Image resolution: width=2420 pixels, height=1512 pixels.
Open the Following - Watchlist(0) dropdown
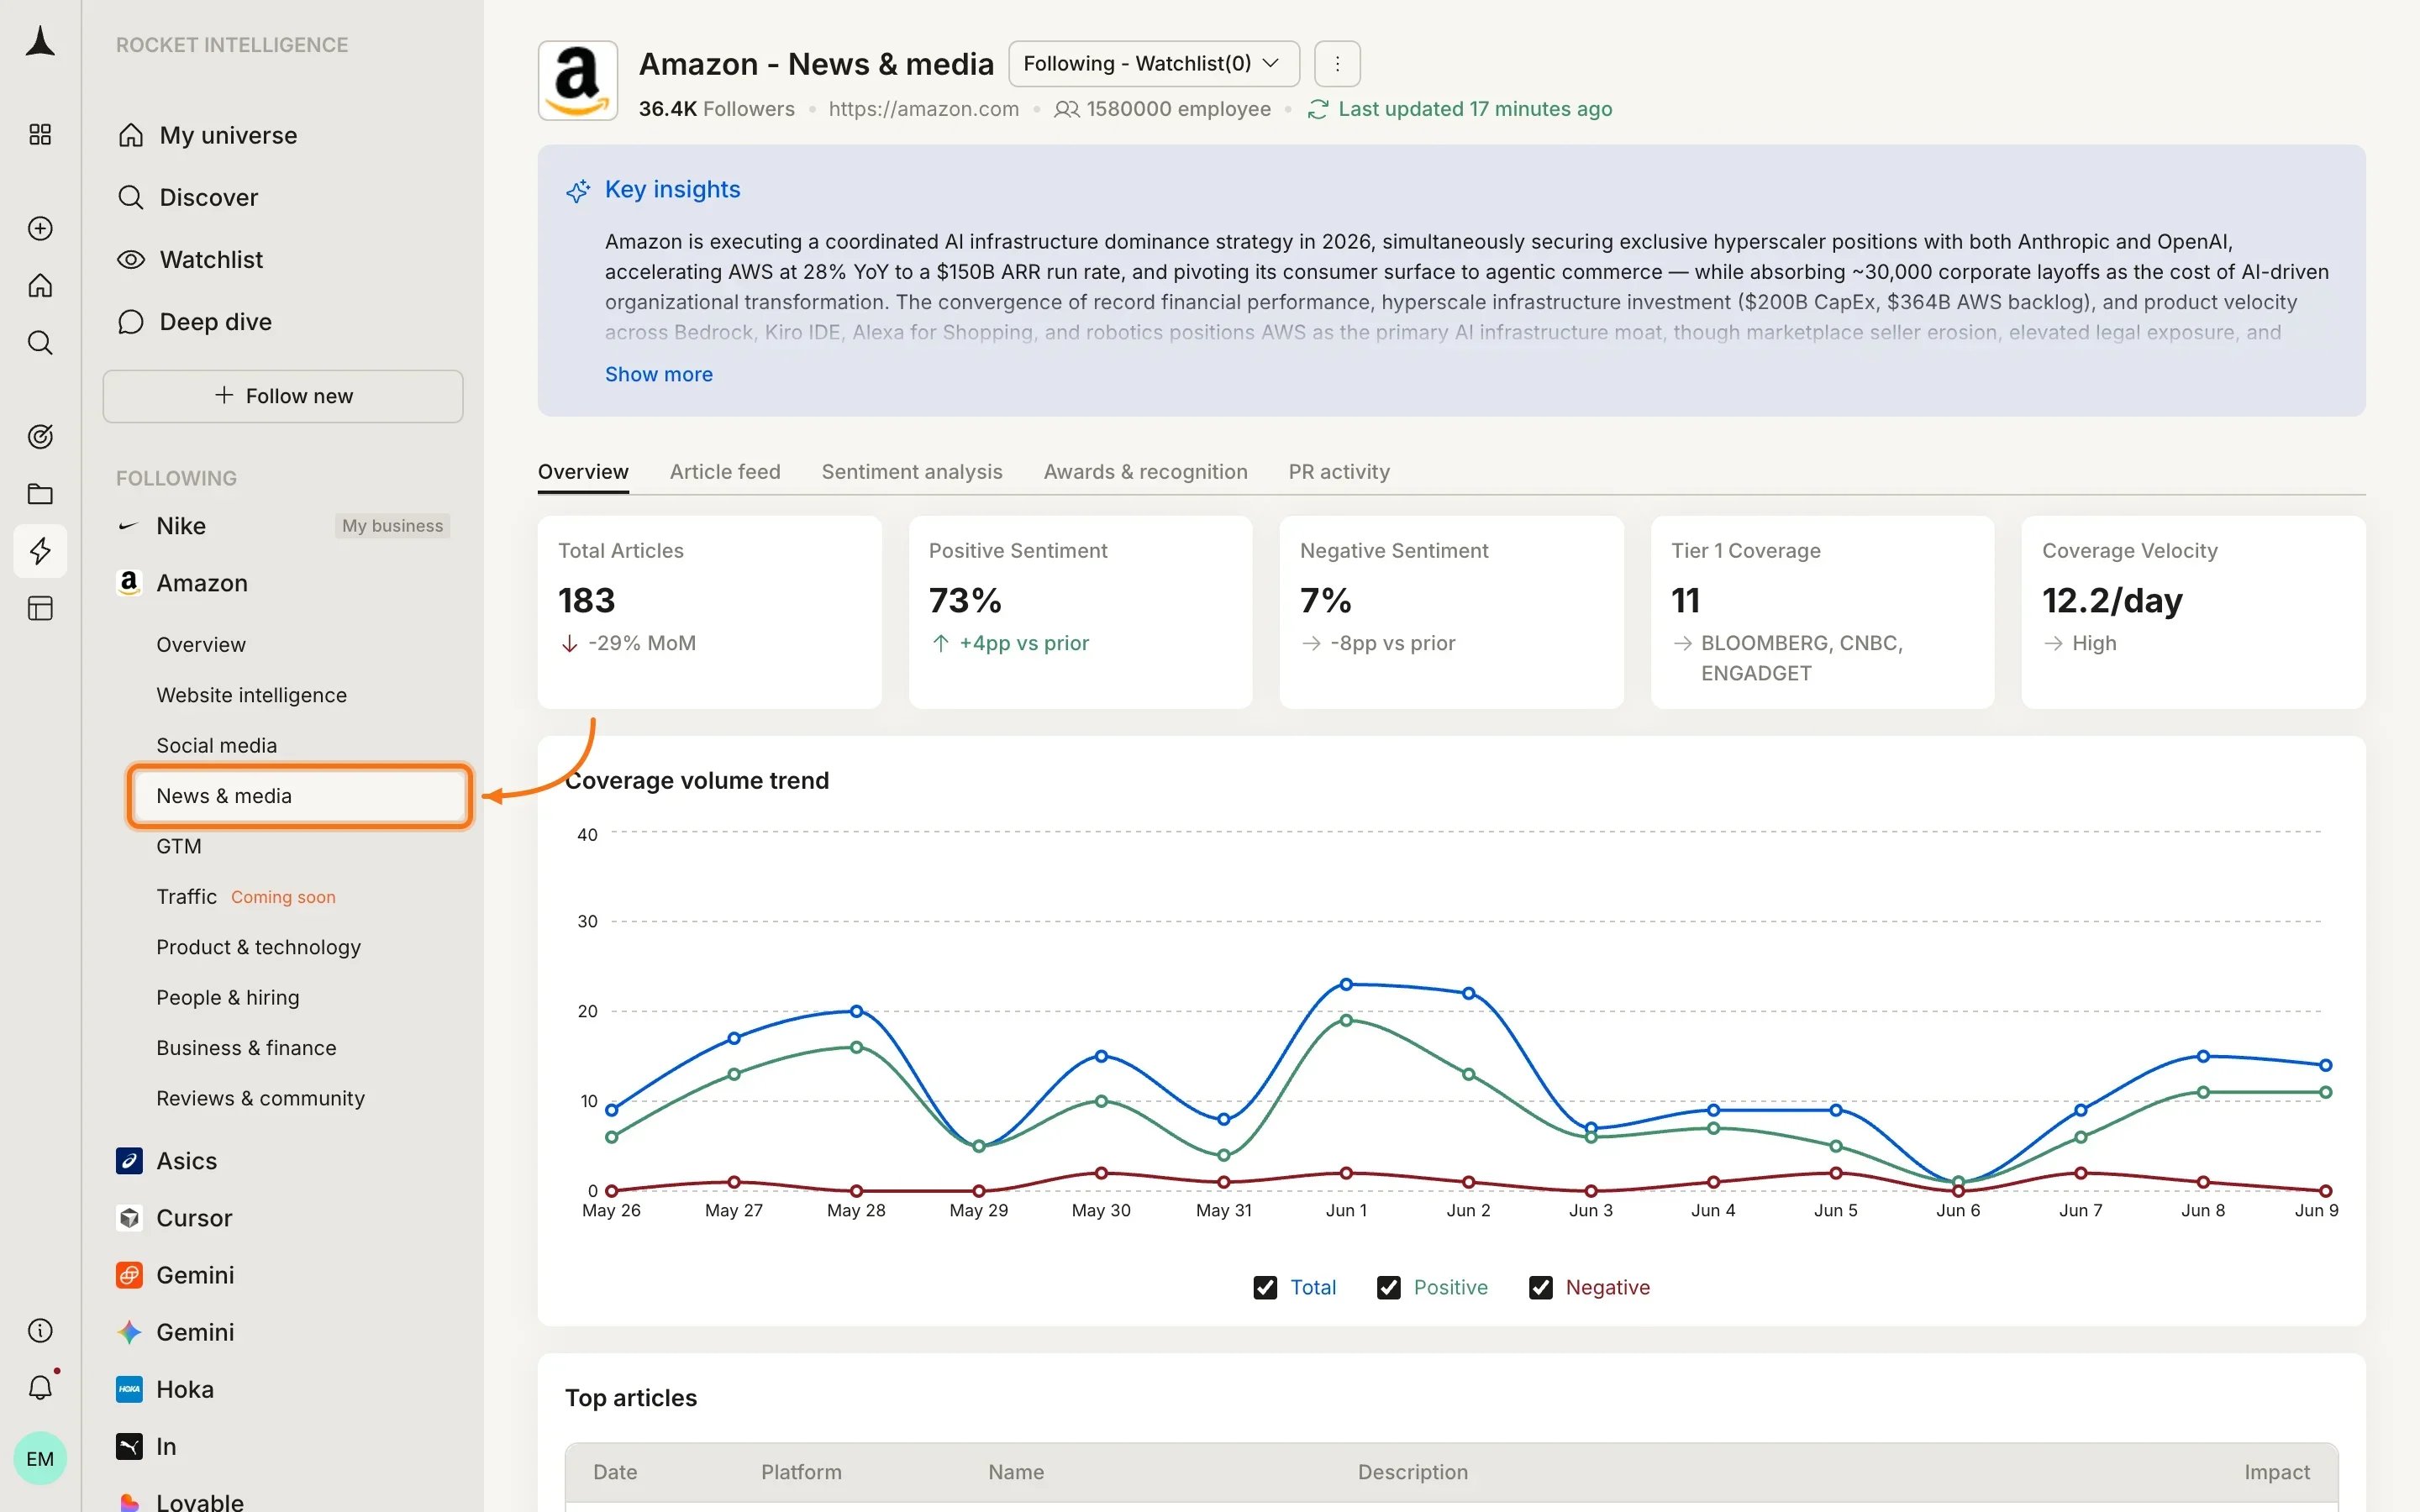[x=1154, y=64]
